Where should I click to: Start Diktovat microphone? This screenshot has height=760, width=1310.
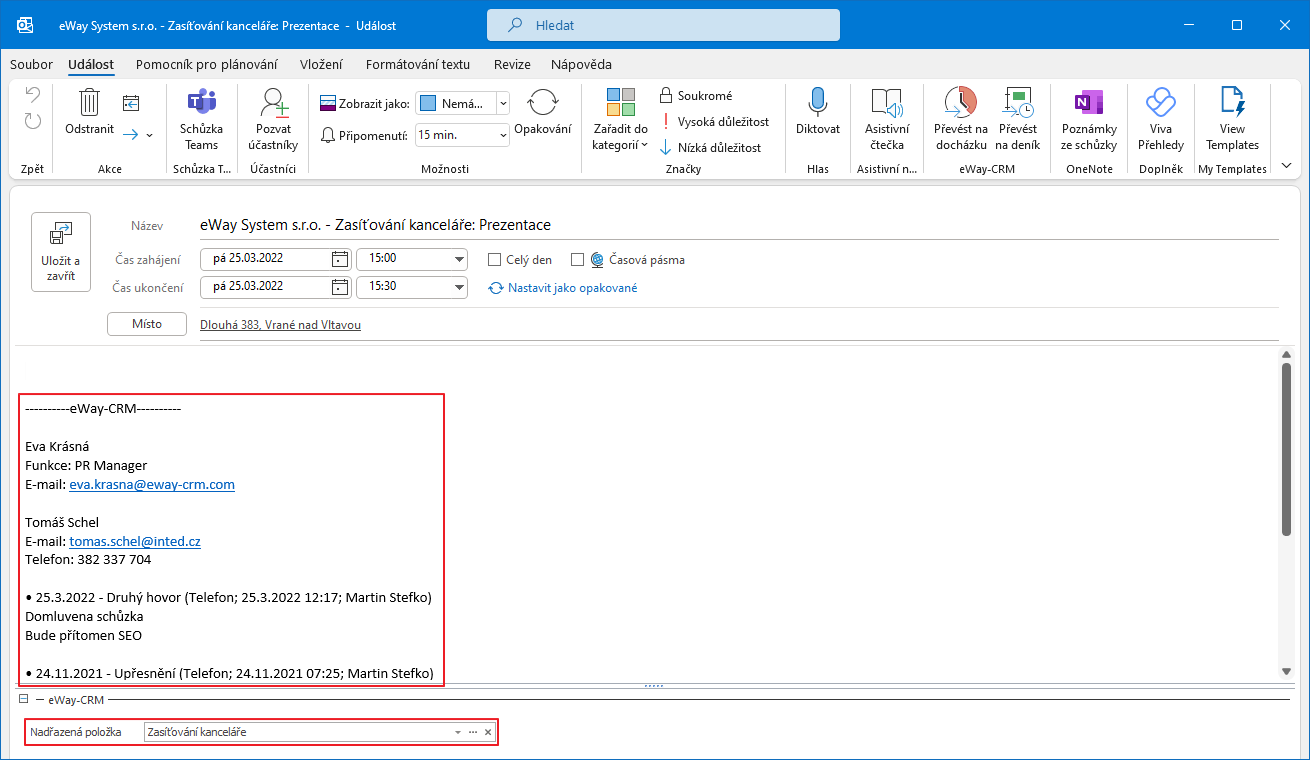coord(818,112)
